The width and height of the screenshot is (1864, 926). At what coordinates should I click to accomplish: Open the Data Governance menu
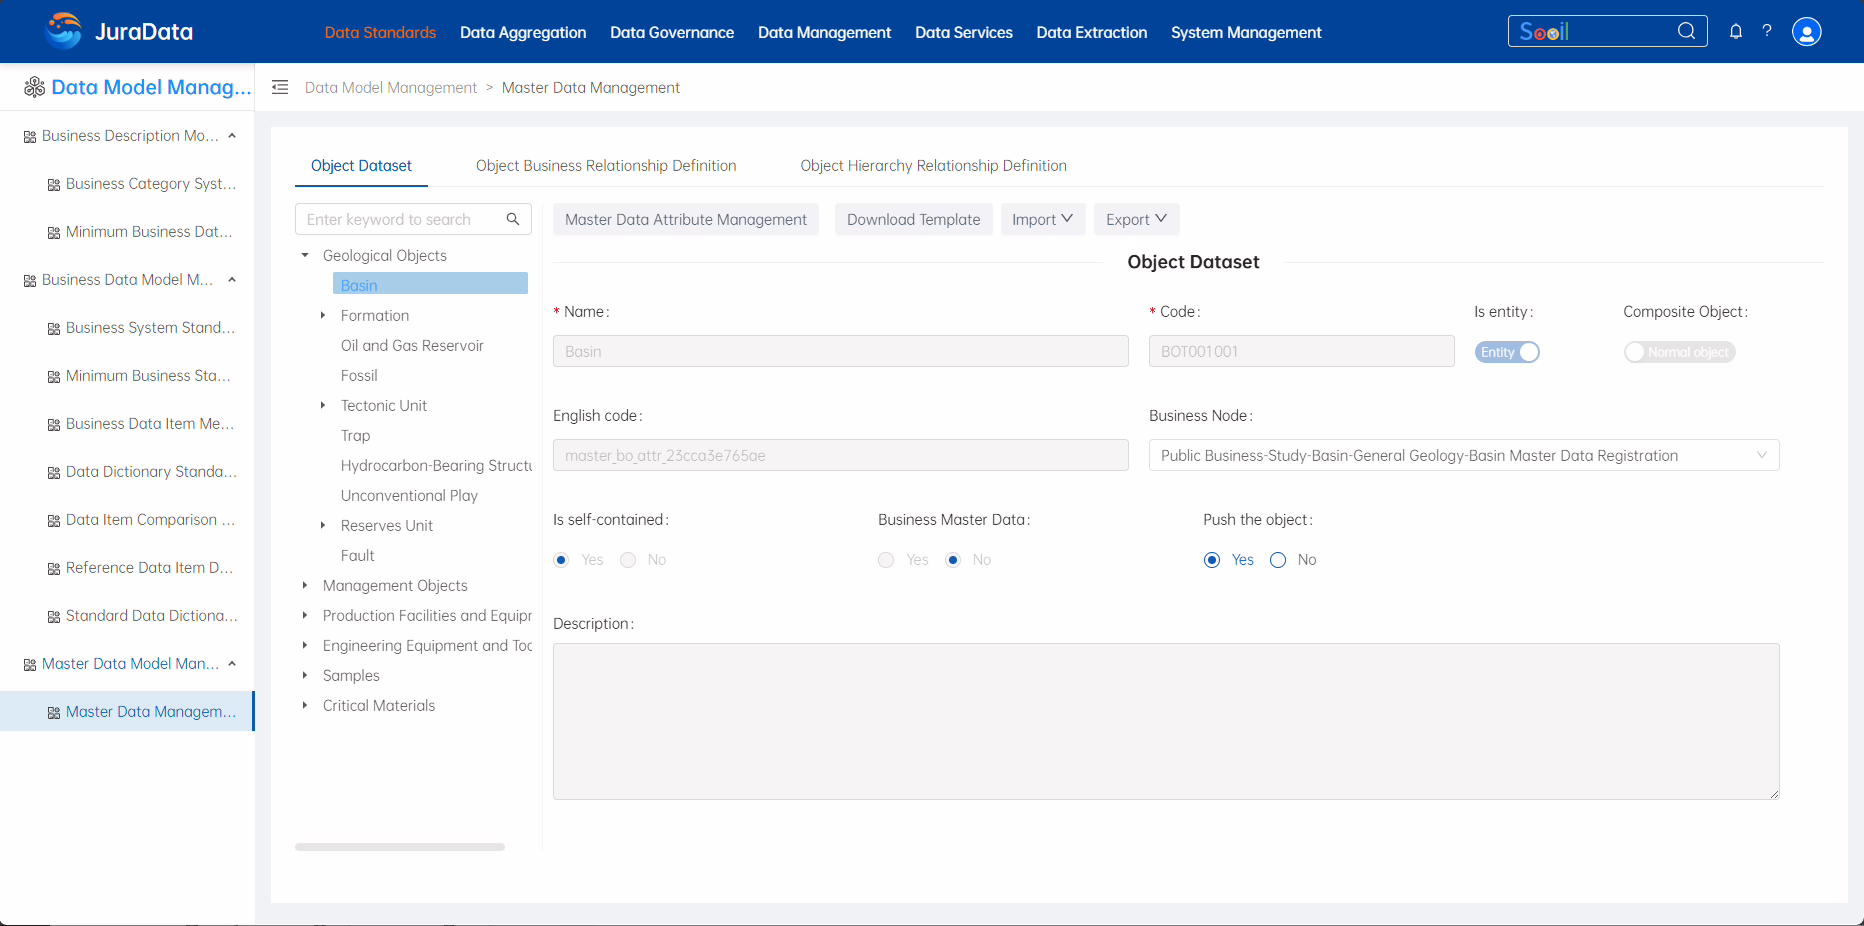672,33
